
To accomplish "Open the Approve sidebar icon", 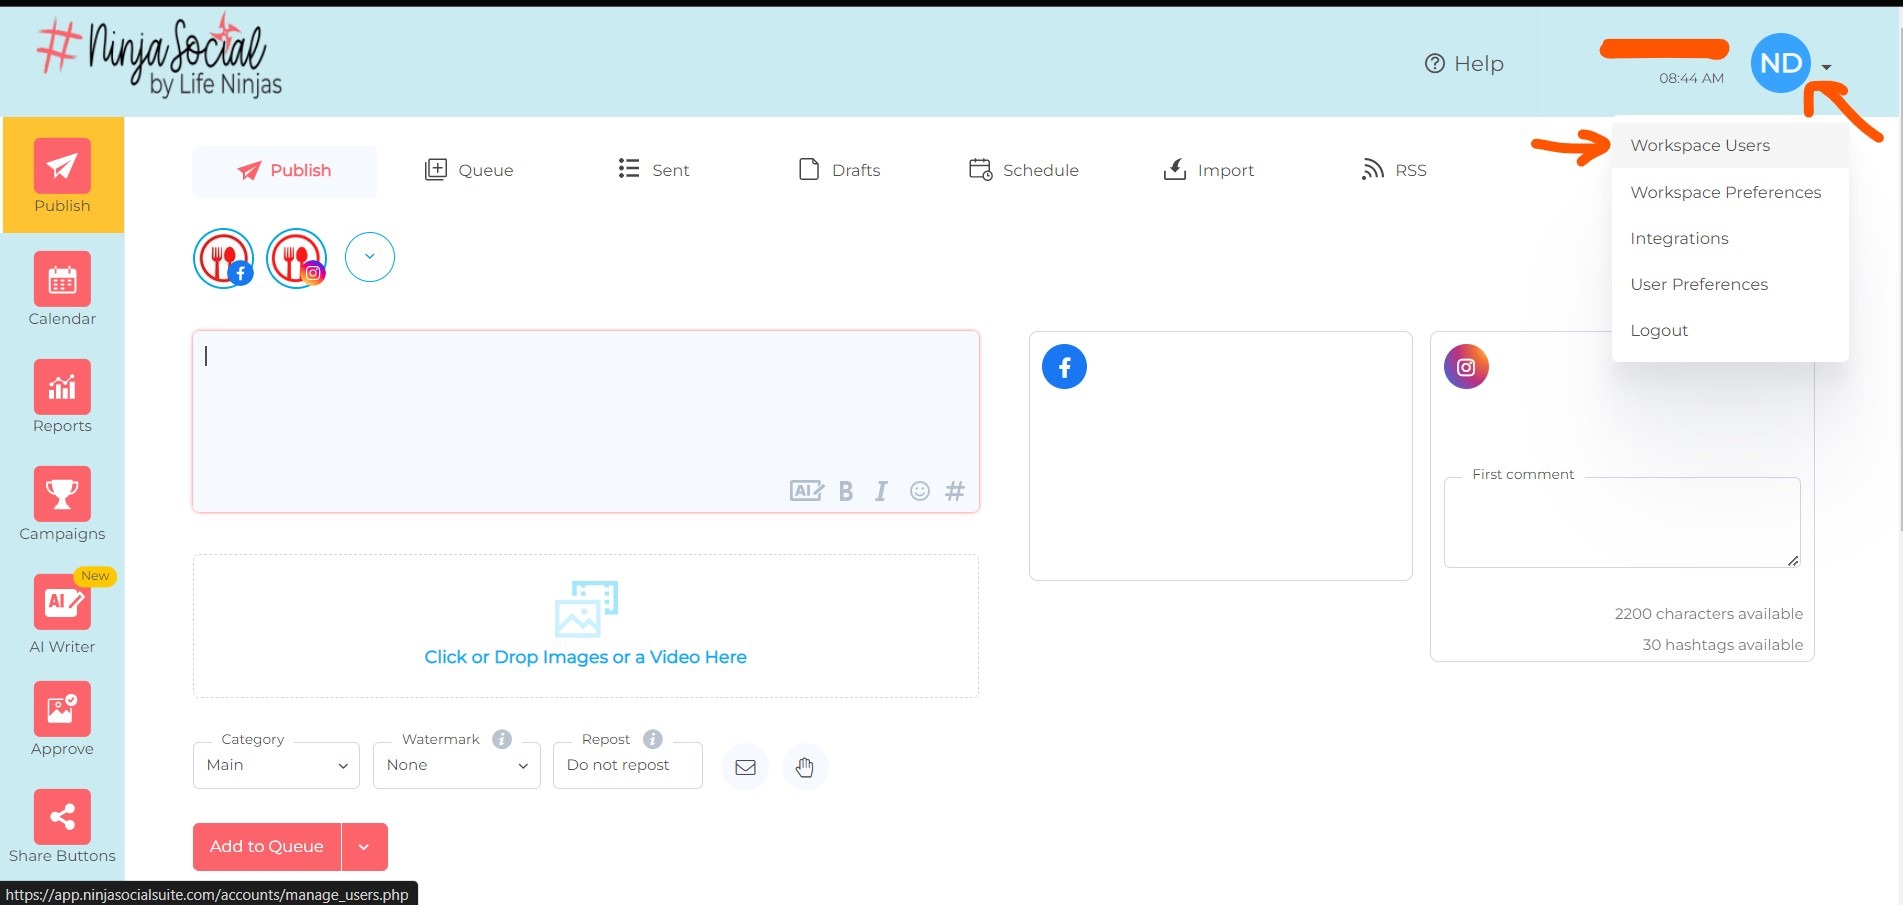I will point(62,709).
